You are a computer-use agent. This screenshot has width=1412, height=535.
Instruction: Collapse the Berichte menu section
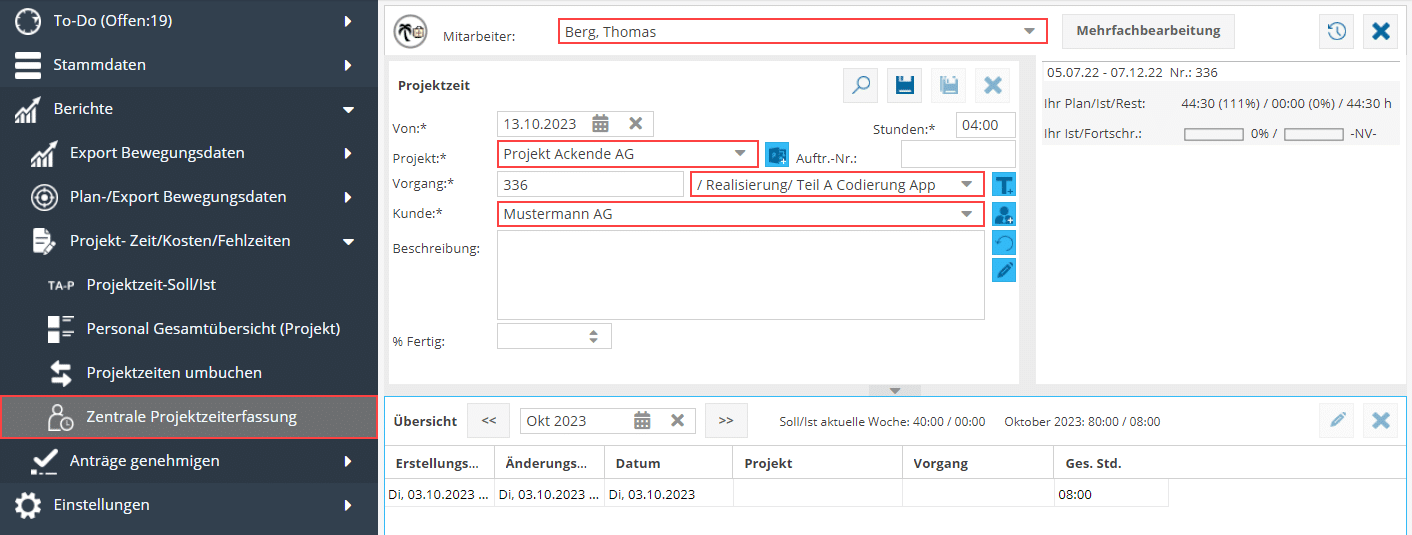[348, 109]
